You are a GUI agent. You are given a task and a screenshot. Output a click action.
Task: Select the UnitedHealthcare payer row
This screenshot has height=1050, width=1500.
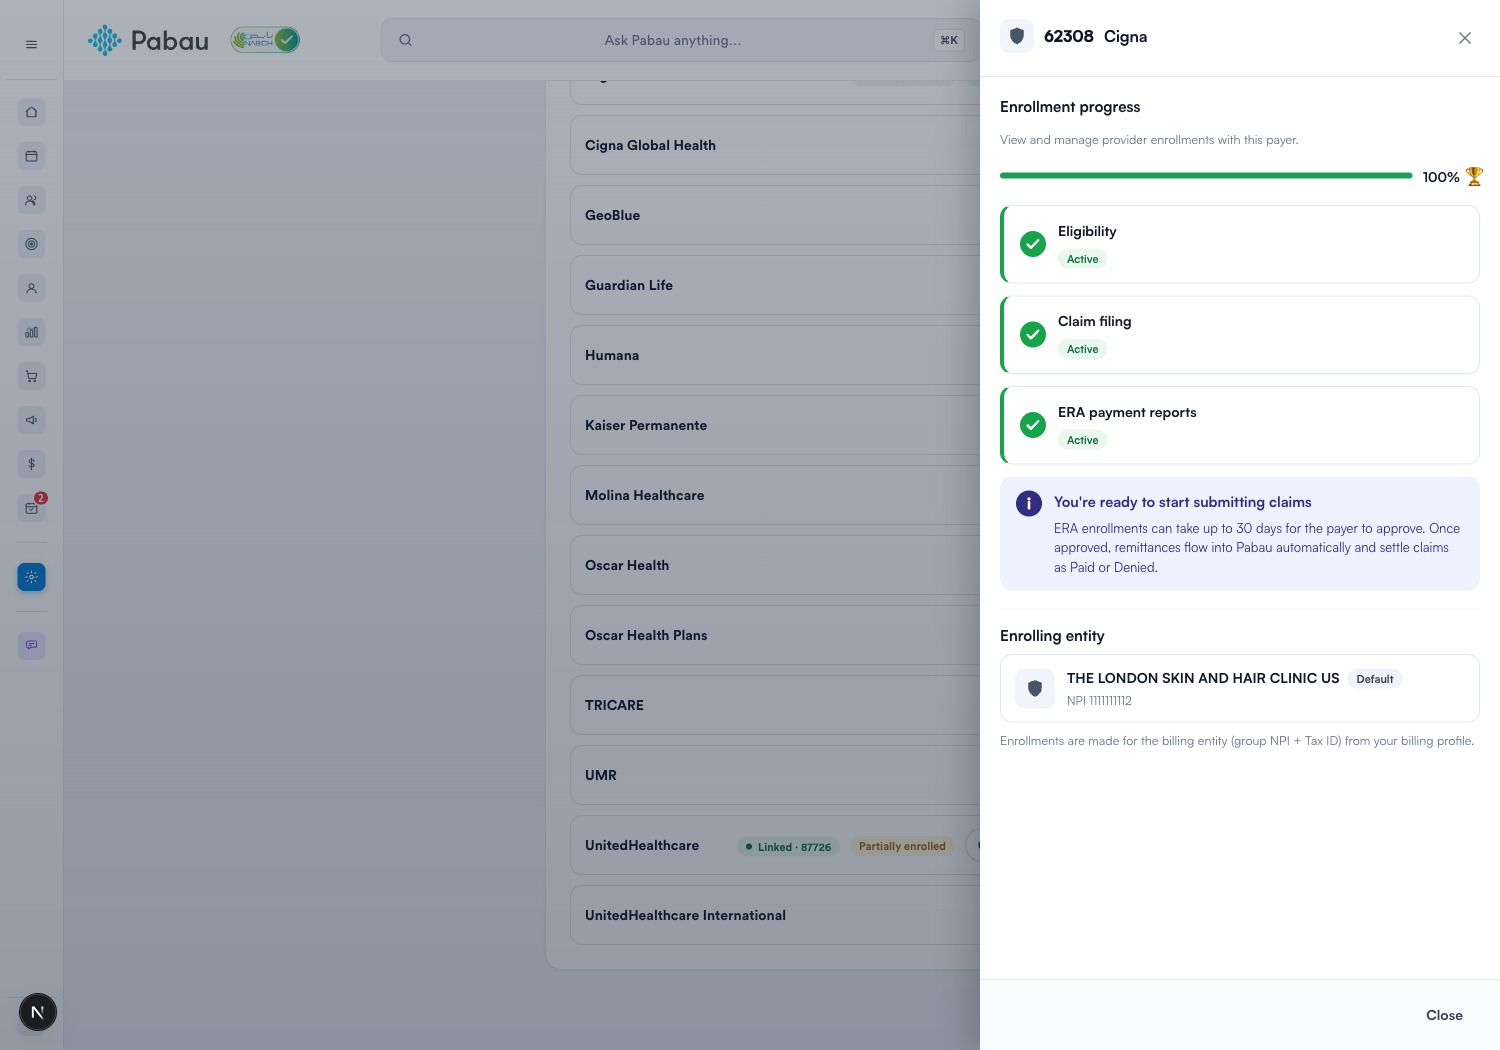pyautogui.click(x=775, y=845)
